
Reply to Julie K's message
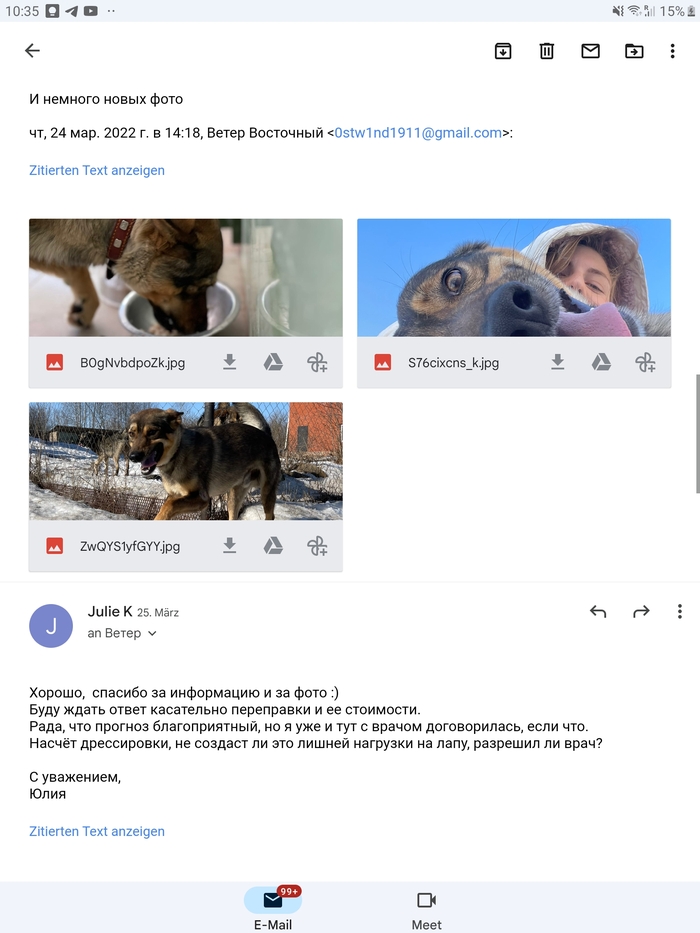click(598, 611)
